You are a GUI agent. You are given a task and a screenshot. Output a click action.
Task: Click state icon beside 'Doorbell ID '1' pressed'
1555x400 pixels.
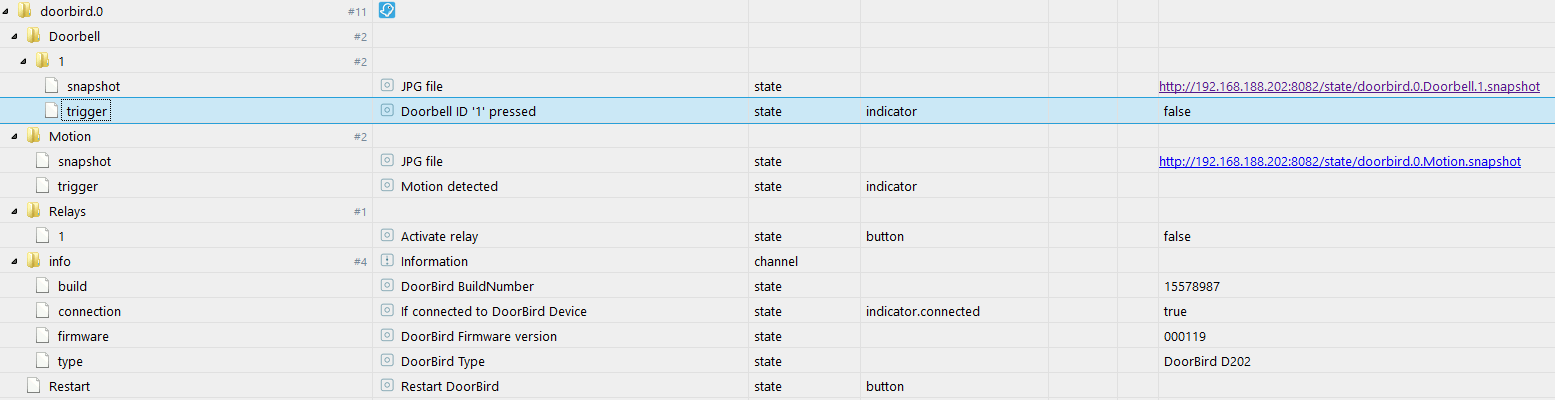tap(387, 111)
